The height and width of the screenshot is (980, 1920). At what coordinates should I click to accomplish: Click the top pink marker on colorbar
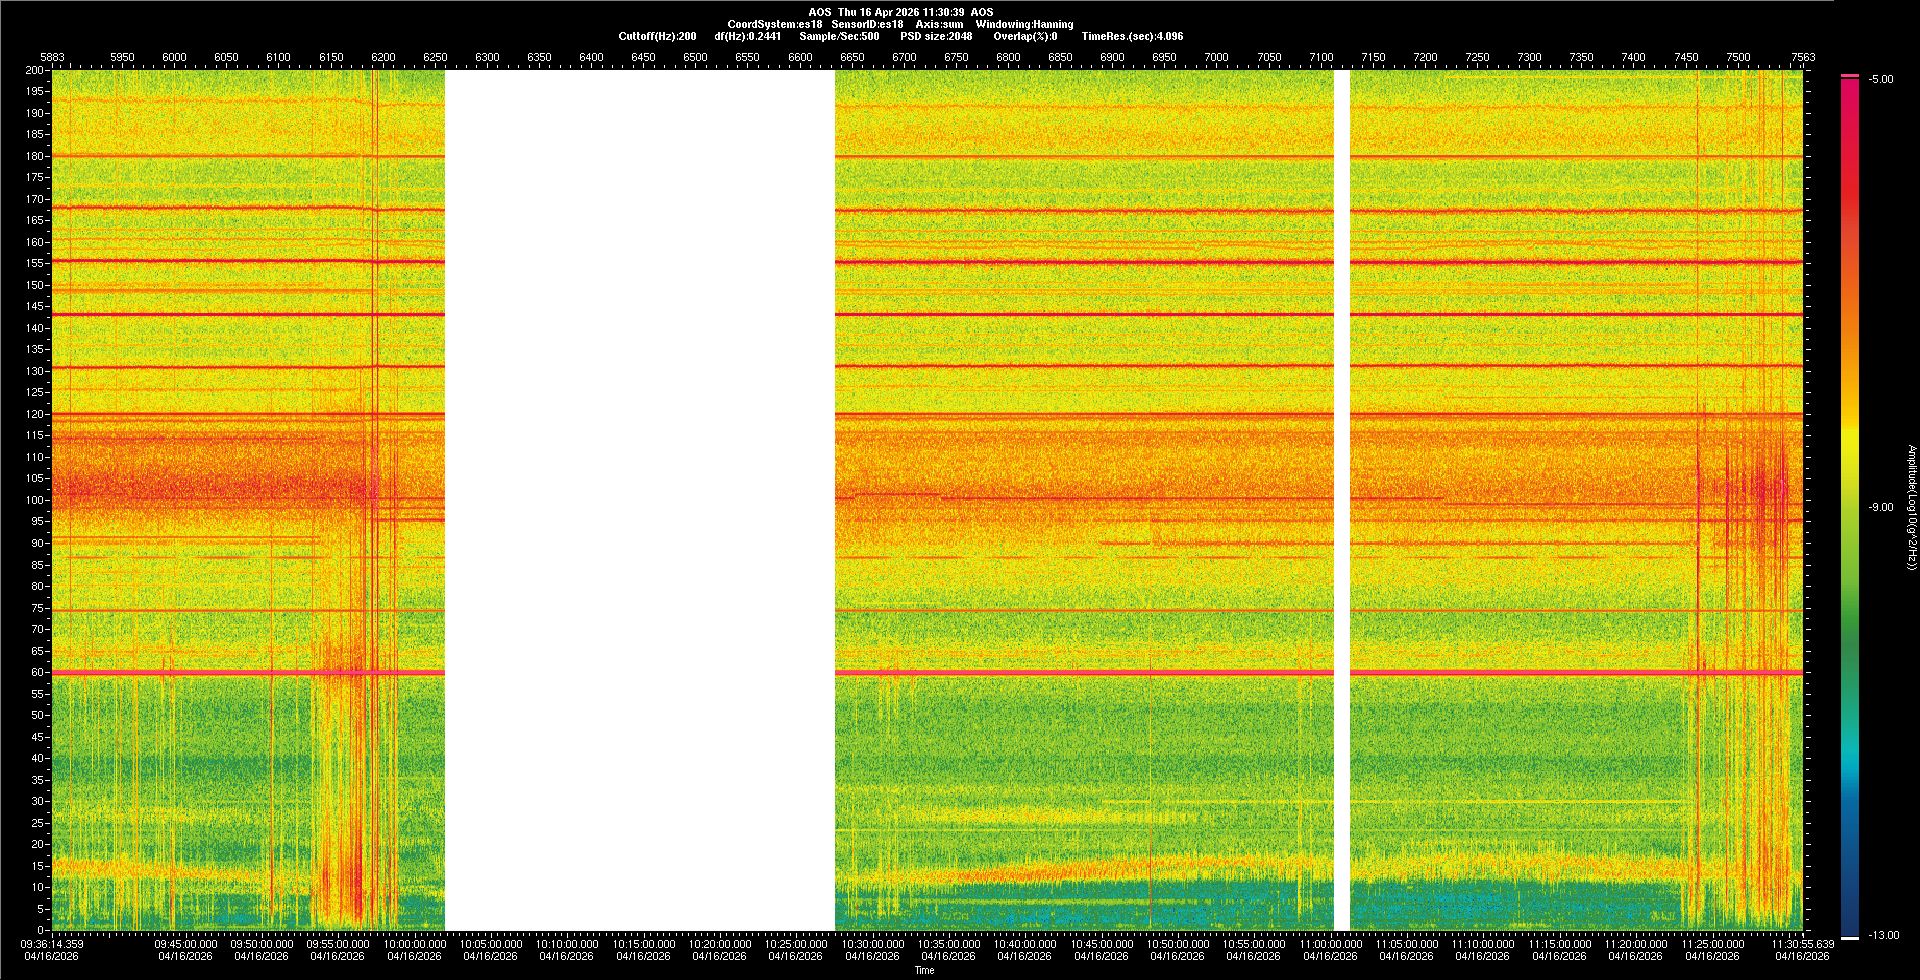[1849, 76]
